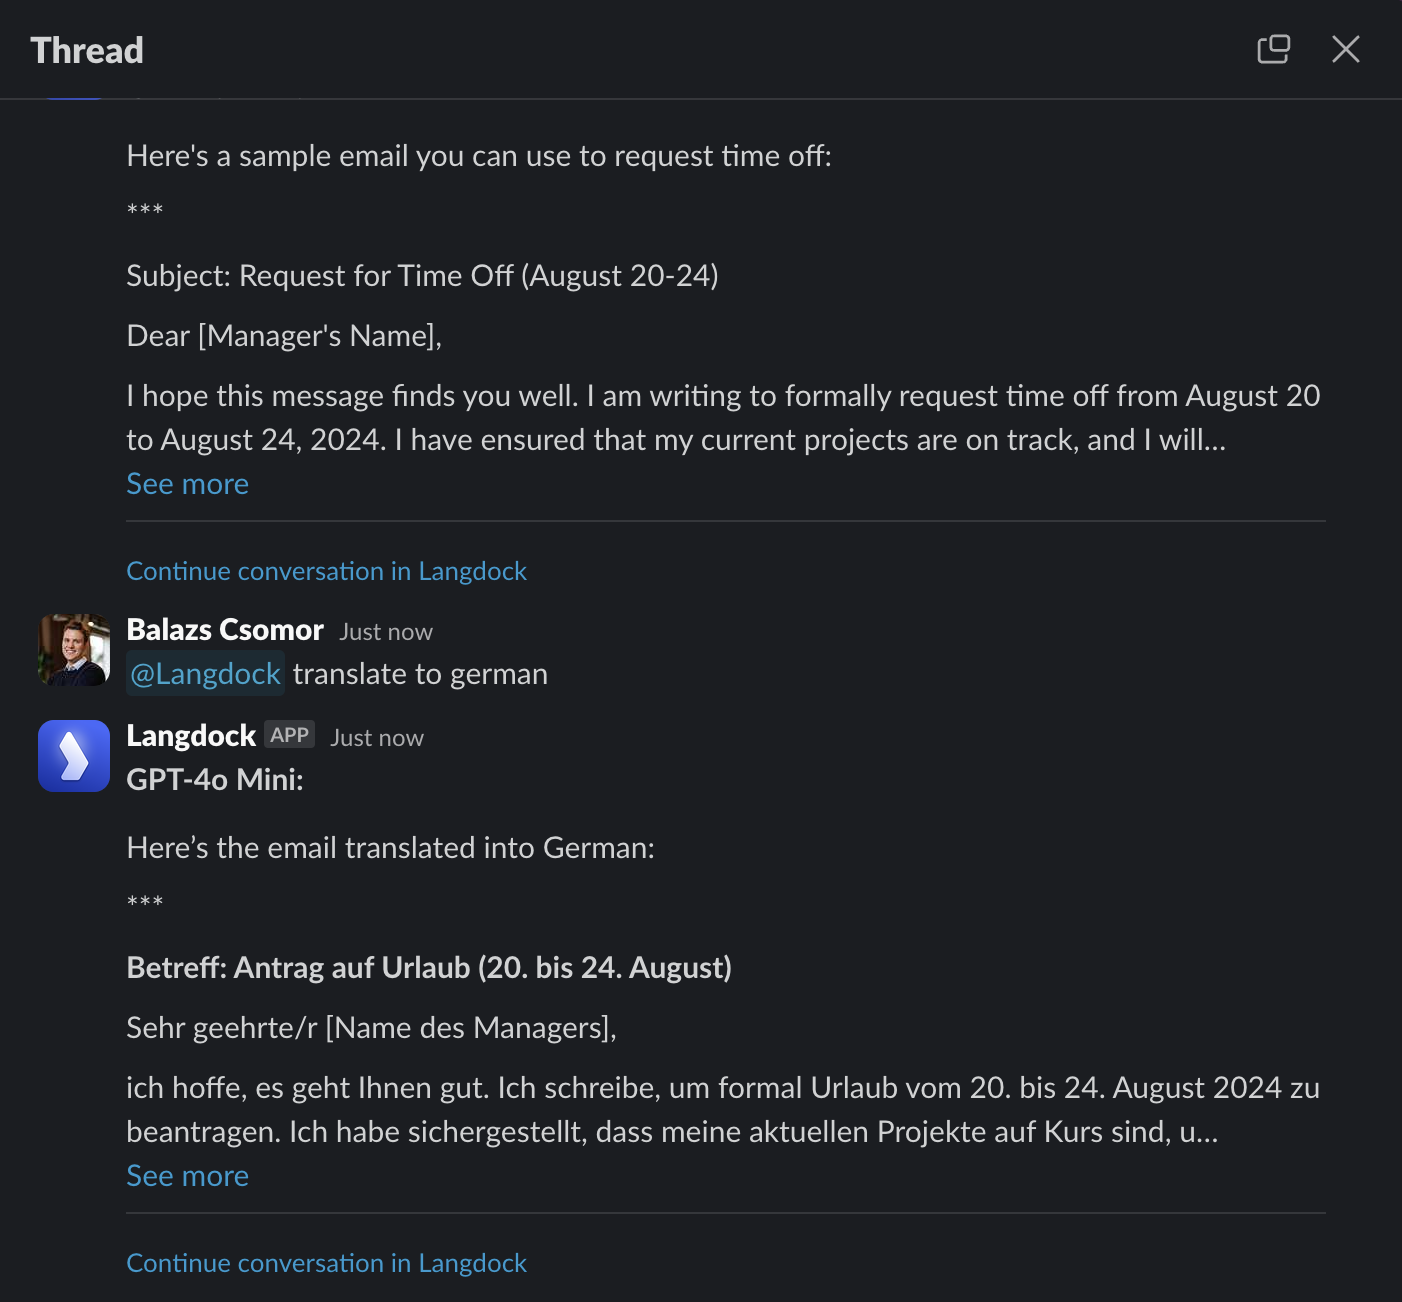Click Balazs Csomor's profile photo
This screenshot has width=1402, height=1302.
[x=74, y=650]
